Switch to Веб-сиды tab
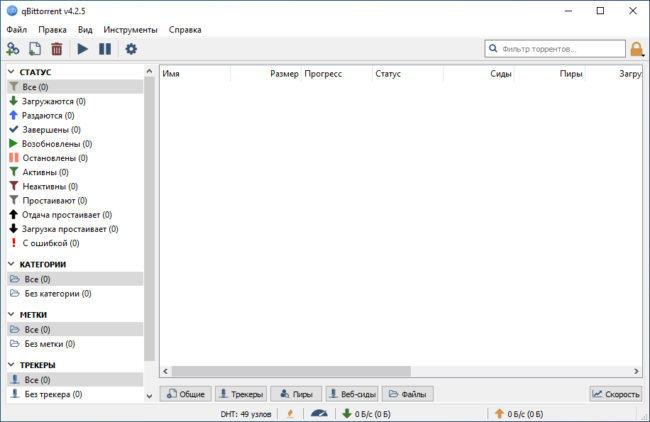The height and width of the screenshot is (422, 650). pyautogui.click(x=352, y=394)
